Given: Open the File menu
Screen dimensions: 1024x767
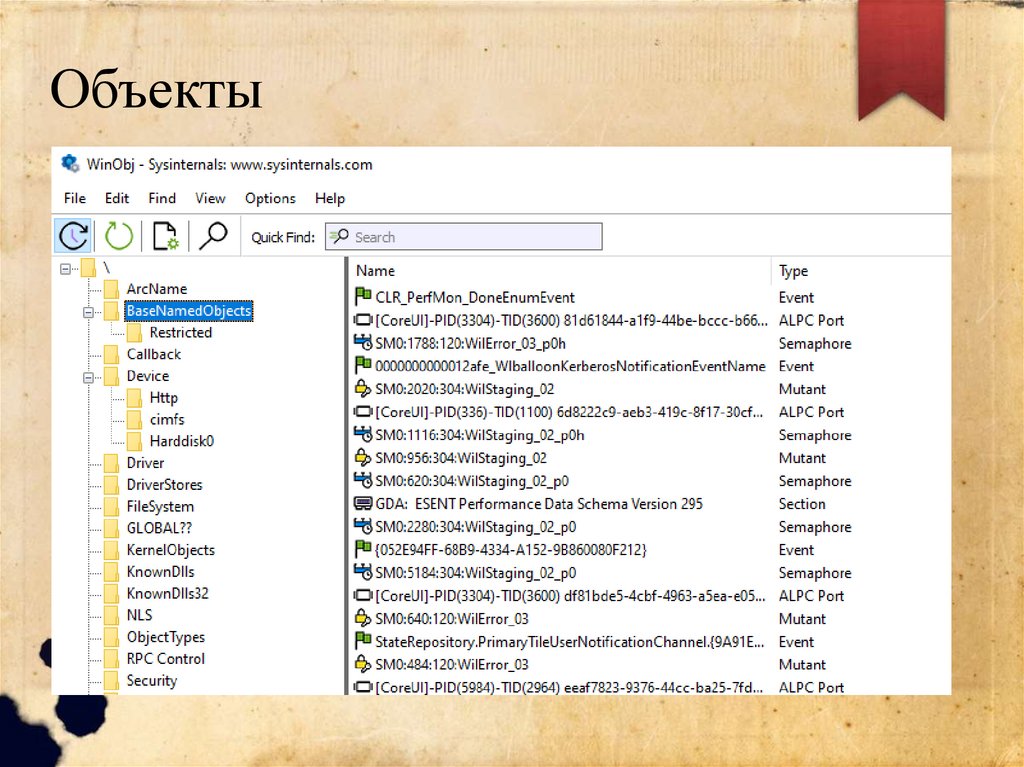Looking at the screenshot, I should [x=75, y=198].
